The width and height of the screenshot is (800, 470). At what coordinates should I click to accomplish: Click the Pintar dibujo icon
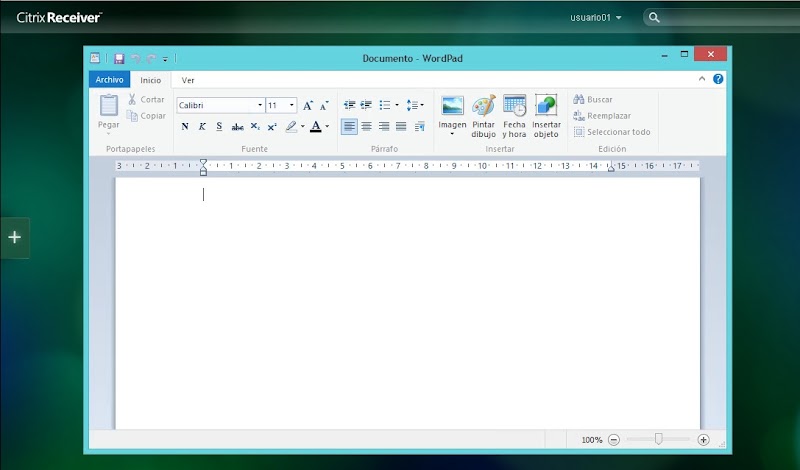(x=483, y=106)
